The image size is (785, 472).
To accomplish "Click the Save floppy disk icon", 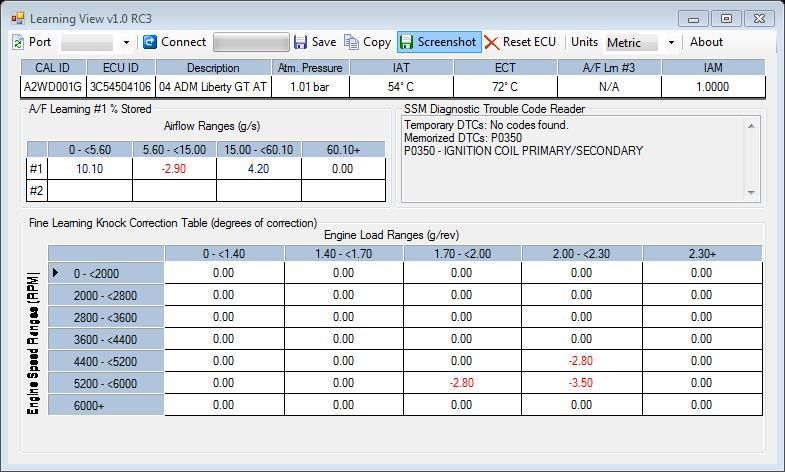I will (300, 42).
